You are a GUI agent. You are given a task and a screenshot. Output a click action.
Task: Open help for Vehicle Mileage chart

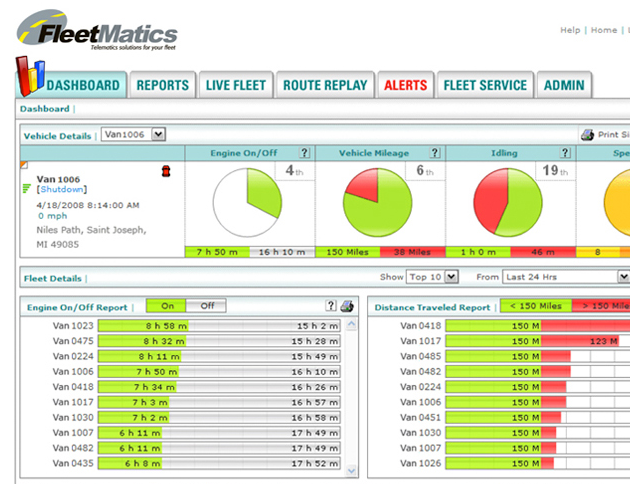tap(435, 153)
